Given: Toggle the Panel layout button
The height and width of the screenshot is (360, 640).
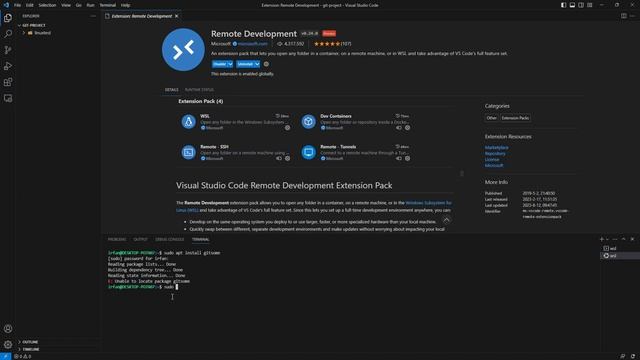Looking at the screenshot, I should (572, 5).
